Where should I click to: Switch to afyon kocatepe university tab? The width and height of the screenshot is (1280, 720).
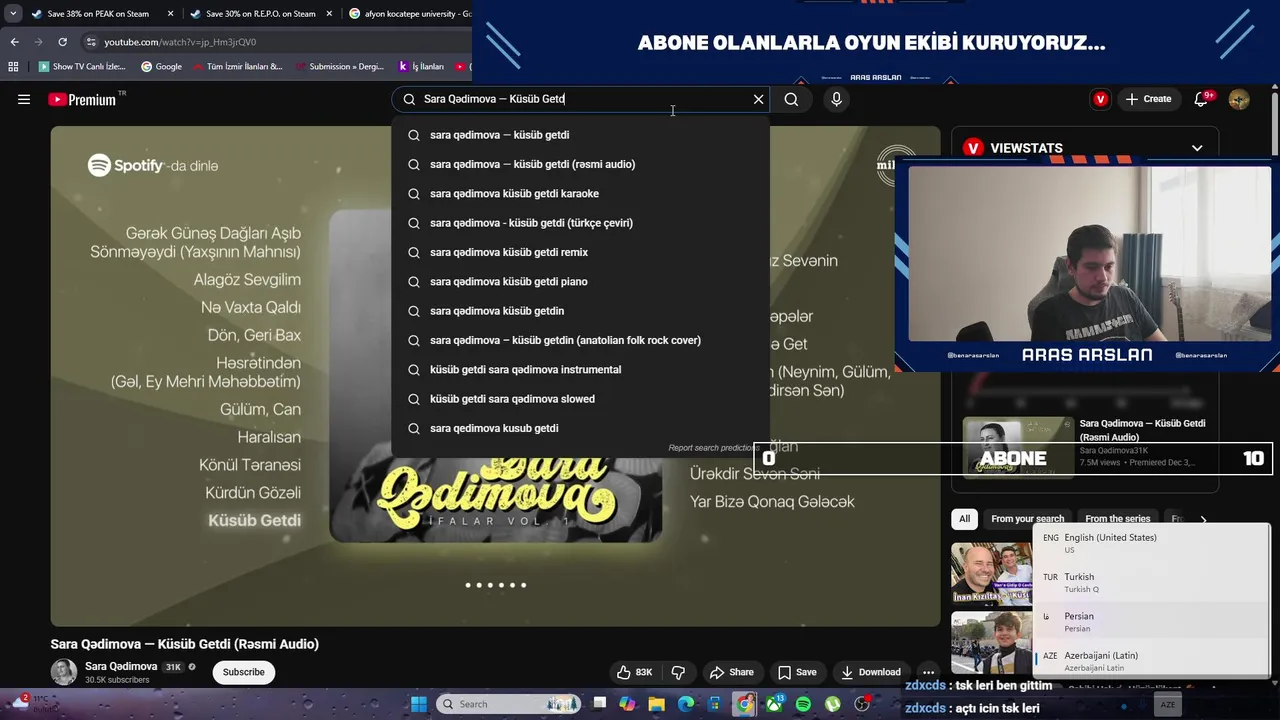(410, 14)
